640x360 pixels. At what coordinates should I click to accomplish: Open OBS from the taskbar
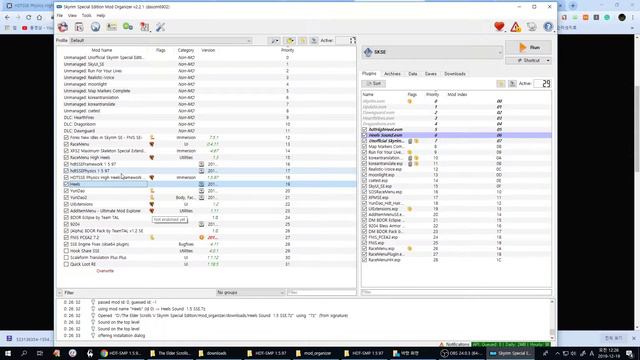point(461,353)
